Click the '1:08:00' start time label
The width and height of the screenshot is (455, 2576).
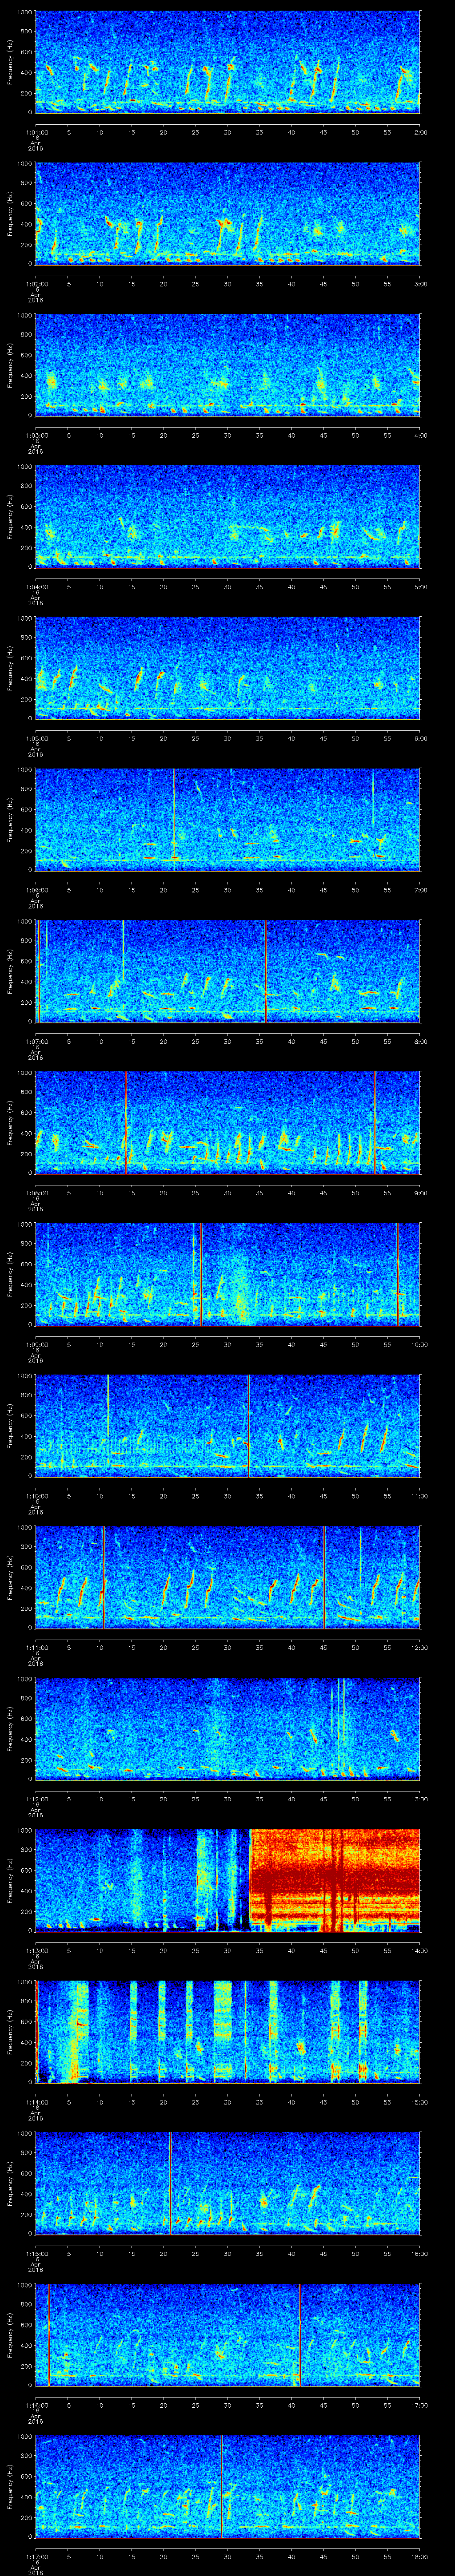(x=36, y=1194)
